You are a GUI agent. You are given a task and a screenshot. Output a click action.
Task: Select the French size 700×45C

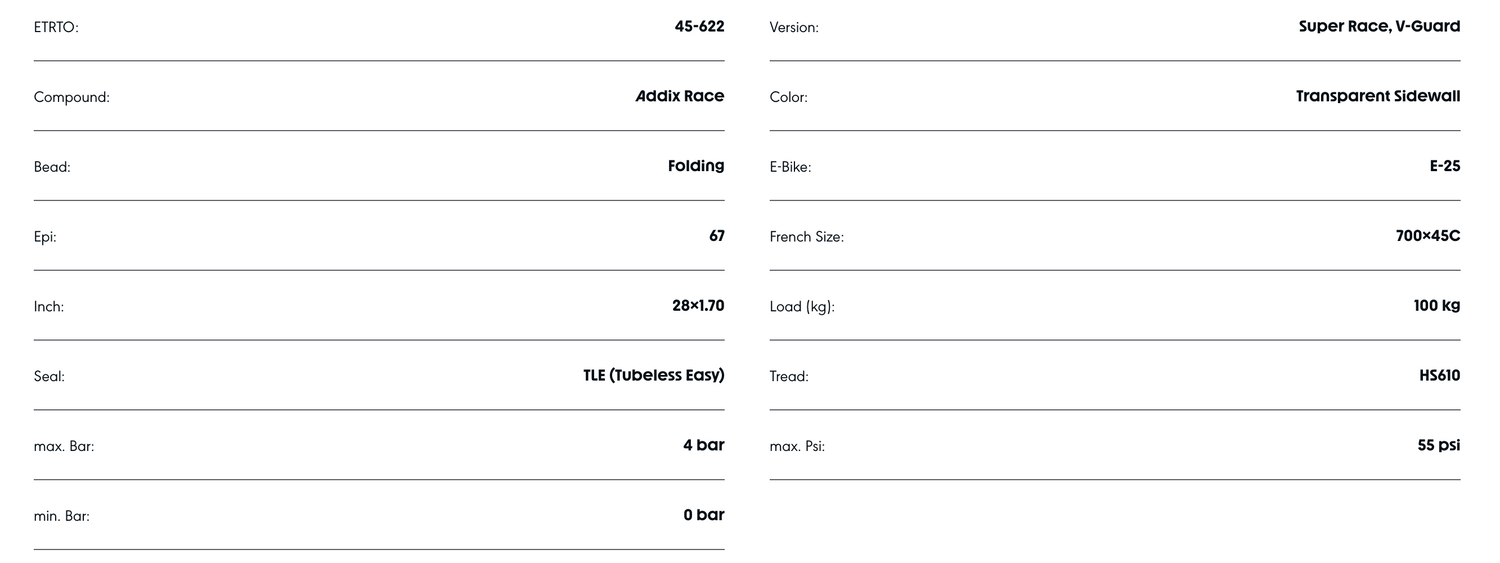1428,236
